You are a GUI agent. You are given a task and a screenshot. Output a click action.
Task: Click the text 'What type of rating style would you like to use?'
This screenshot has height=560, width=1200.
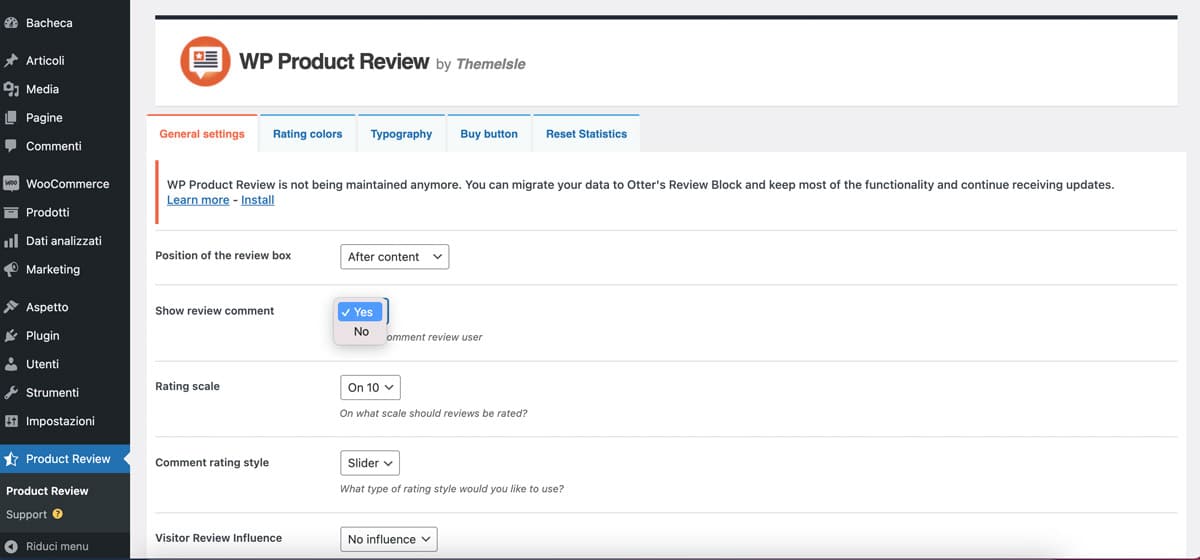452,489
